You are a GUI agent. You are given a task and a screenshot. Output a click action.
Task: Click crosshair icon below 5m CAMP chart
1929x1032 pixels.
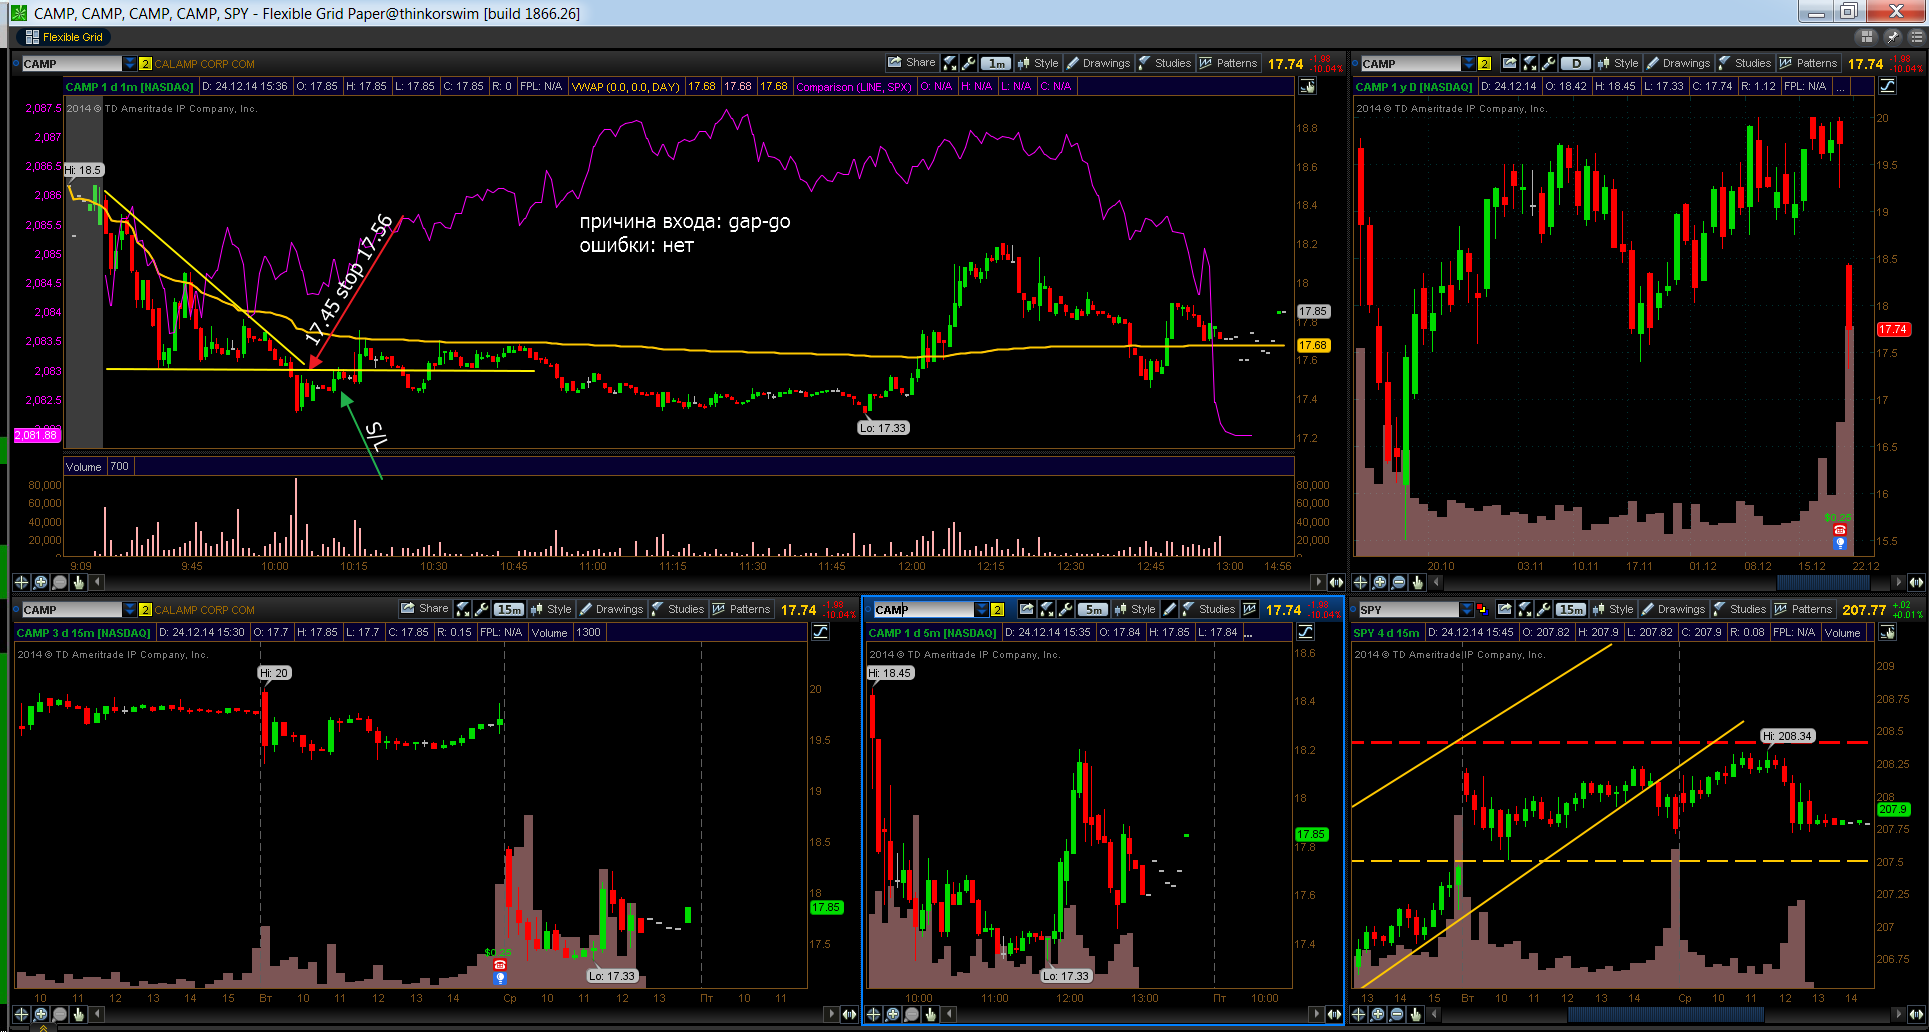point(874,1014)
